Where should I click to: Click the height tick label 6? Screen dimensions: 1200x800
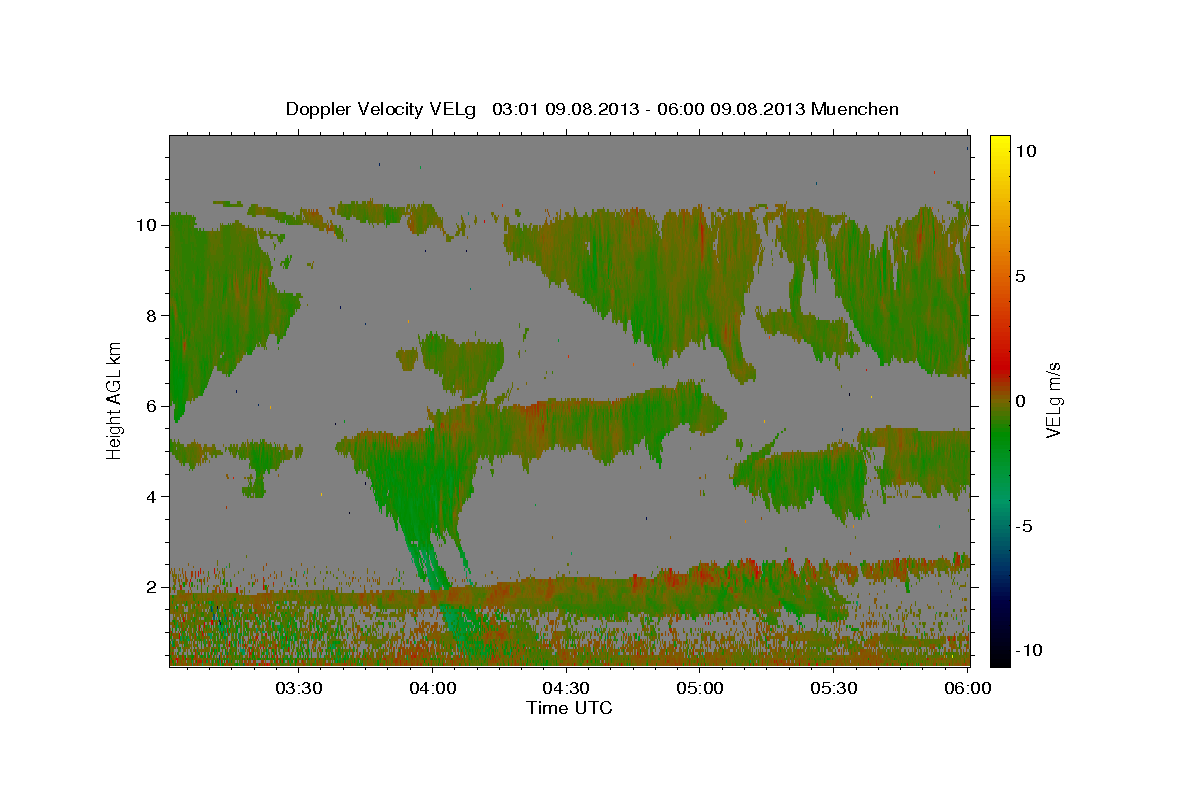pyautogui.click(x=152, y=406)
